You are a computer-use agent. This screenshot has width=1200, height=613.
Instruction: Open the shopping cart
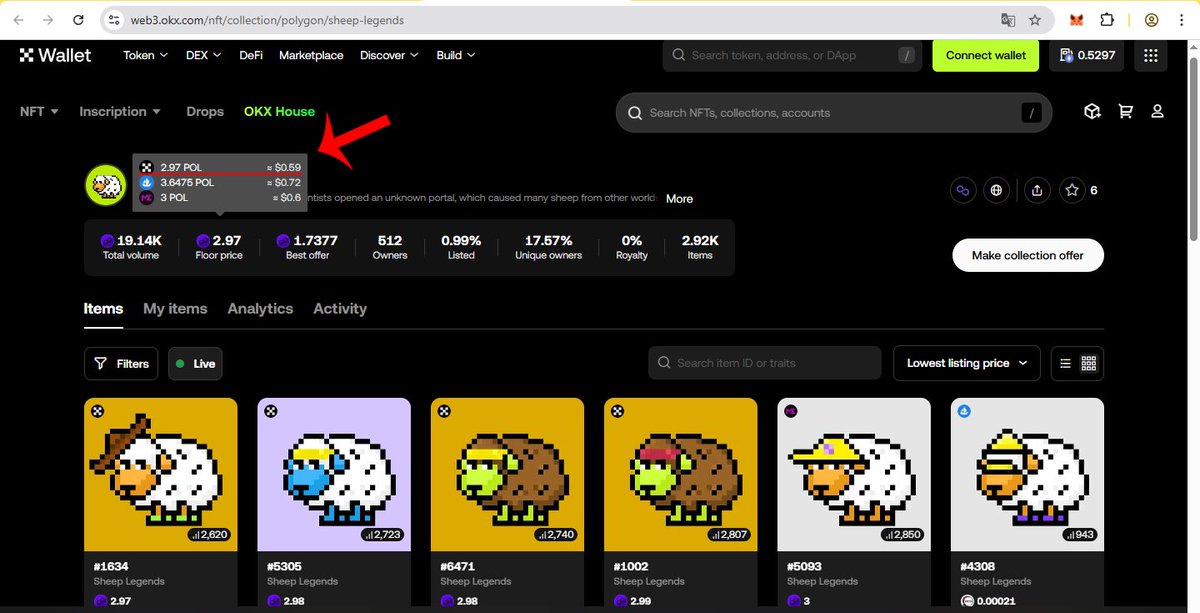(x=1125, y=112)
